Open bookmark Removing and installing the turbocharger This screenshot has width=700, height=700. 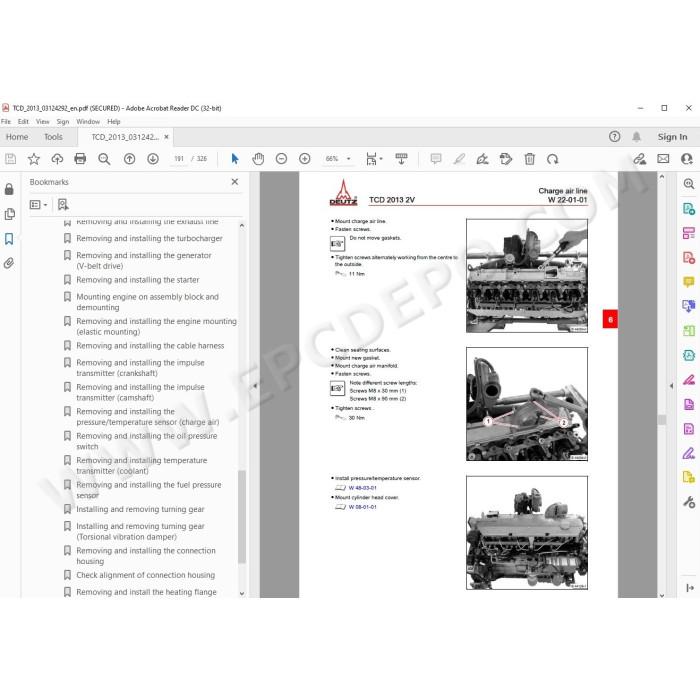[x=149, y=238]
